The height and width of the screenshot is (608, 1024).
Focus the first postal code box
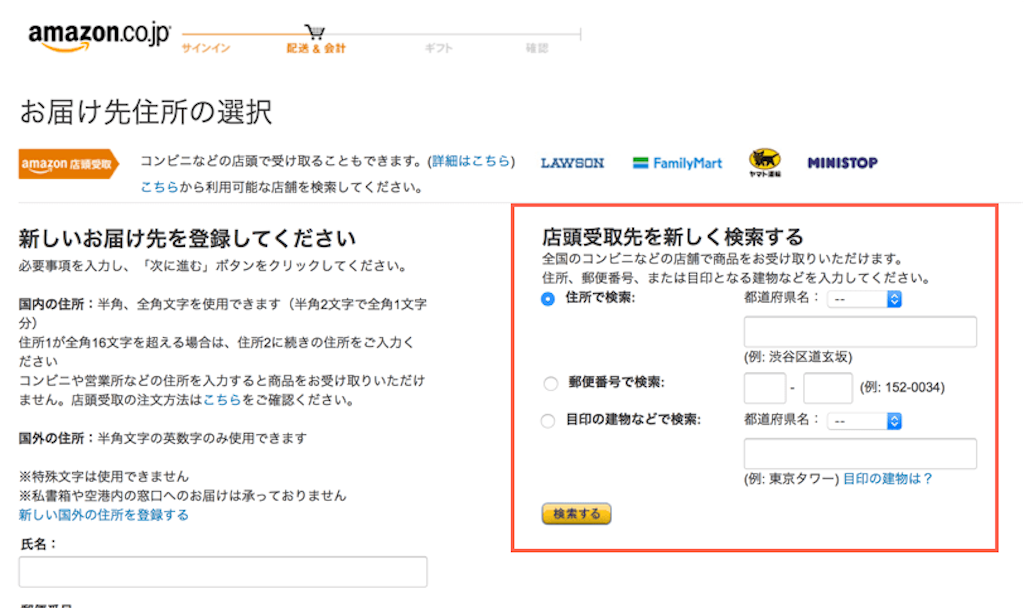point(765,388)
